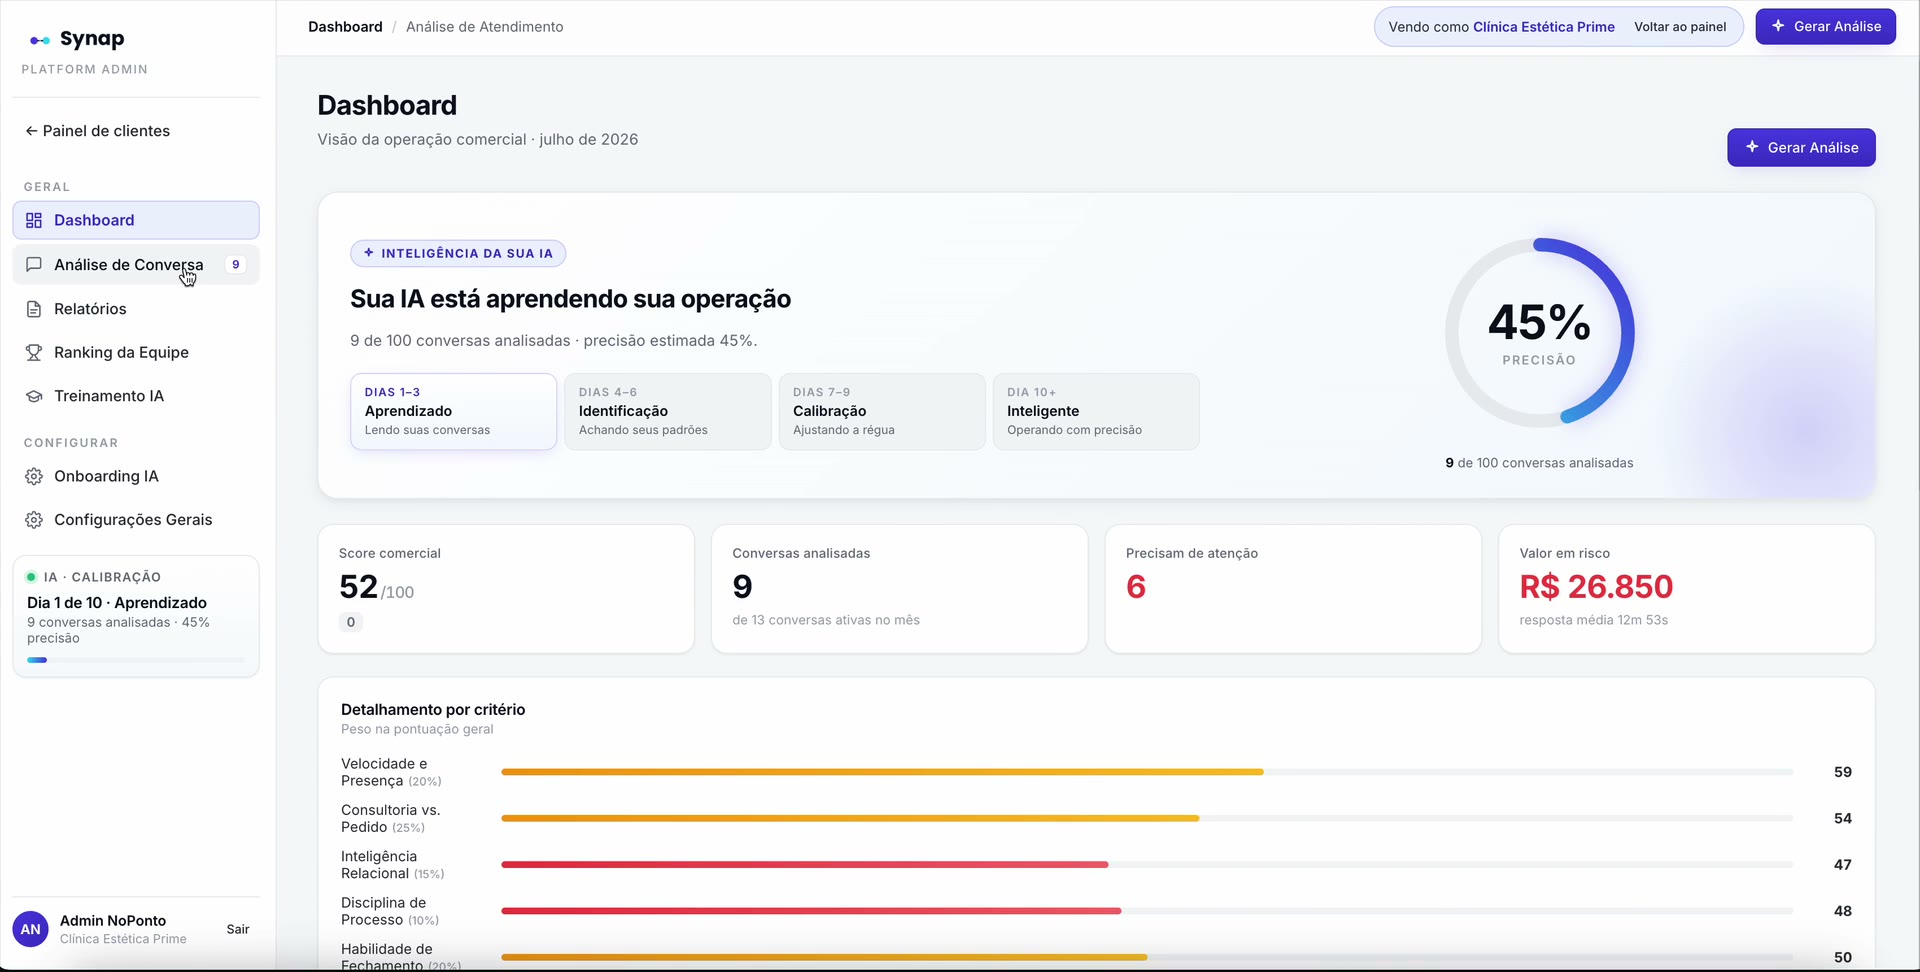Click the Sair logout button
This screenshot has width=1920, height=972.
tap(238, 929)
